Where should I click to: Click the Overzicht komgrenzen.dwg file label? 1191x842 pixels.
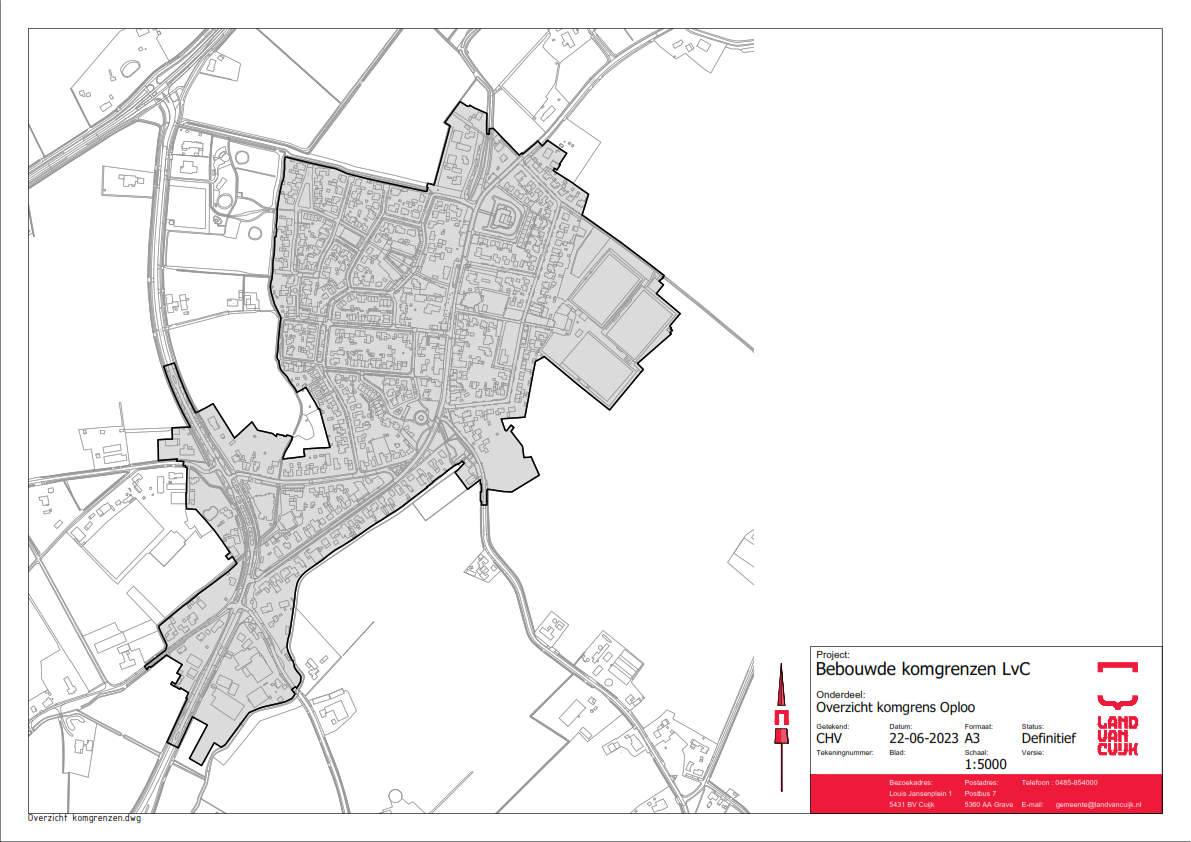coord(85,818)
